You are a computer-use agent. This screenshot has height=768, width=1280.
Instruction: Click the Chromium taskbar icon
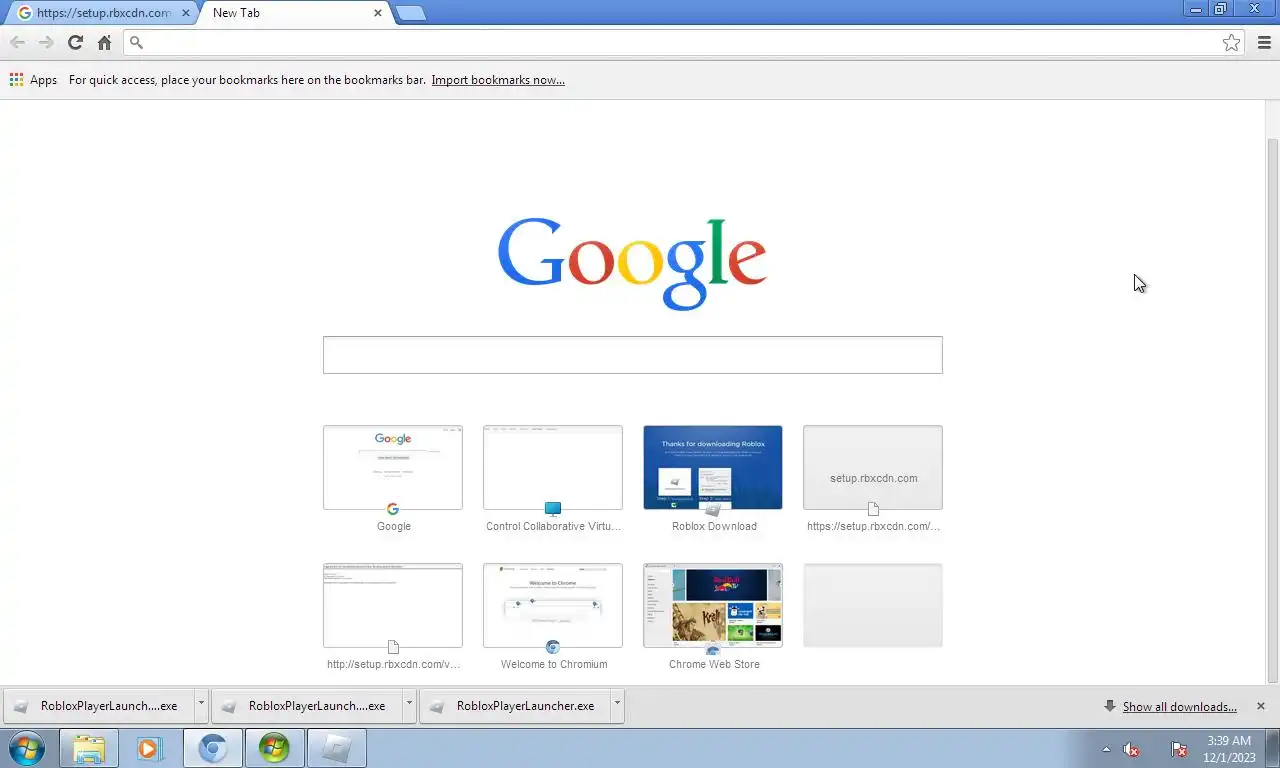pyautogui.click(x=212, y=748)
